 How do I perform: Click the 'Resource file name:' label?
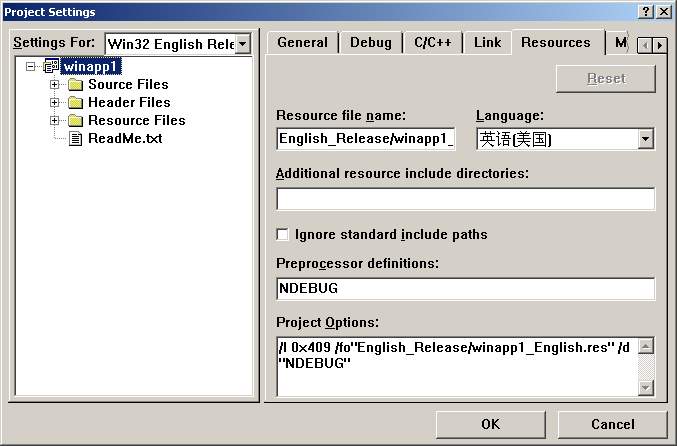(341, 116)
